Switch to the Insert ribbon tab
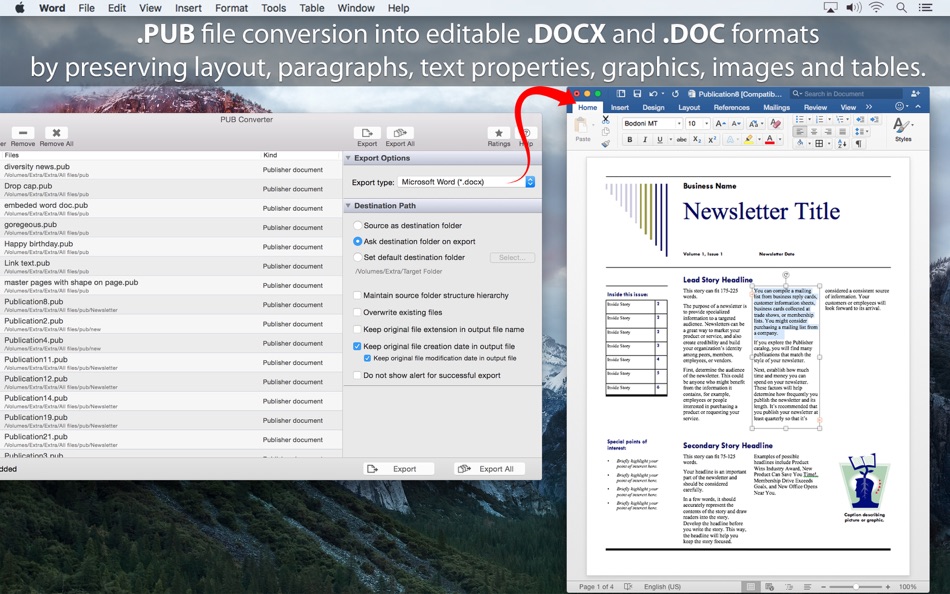950x594 pixels. [619, 107]
